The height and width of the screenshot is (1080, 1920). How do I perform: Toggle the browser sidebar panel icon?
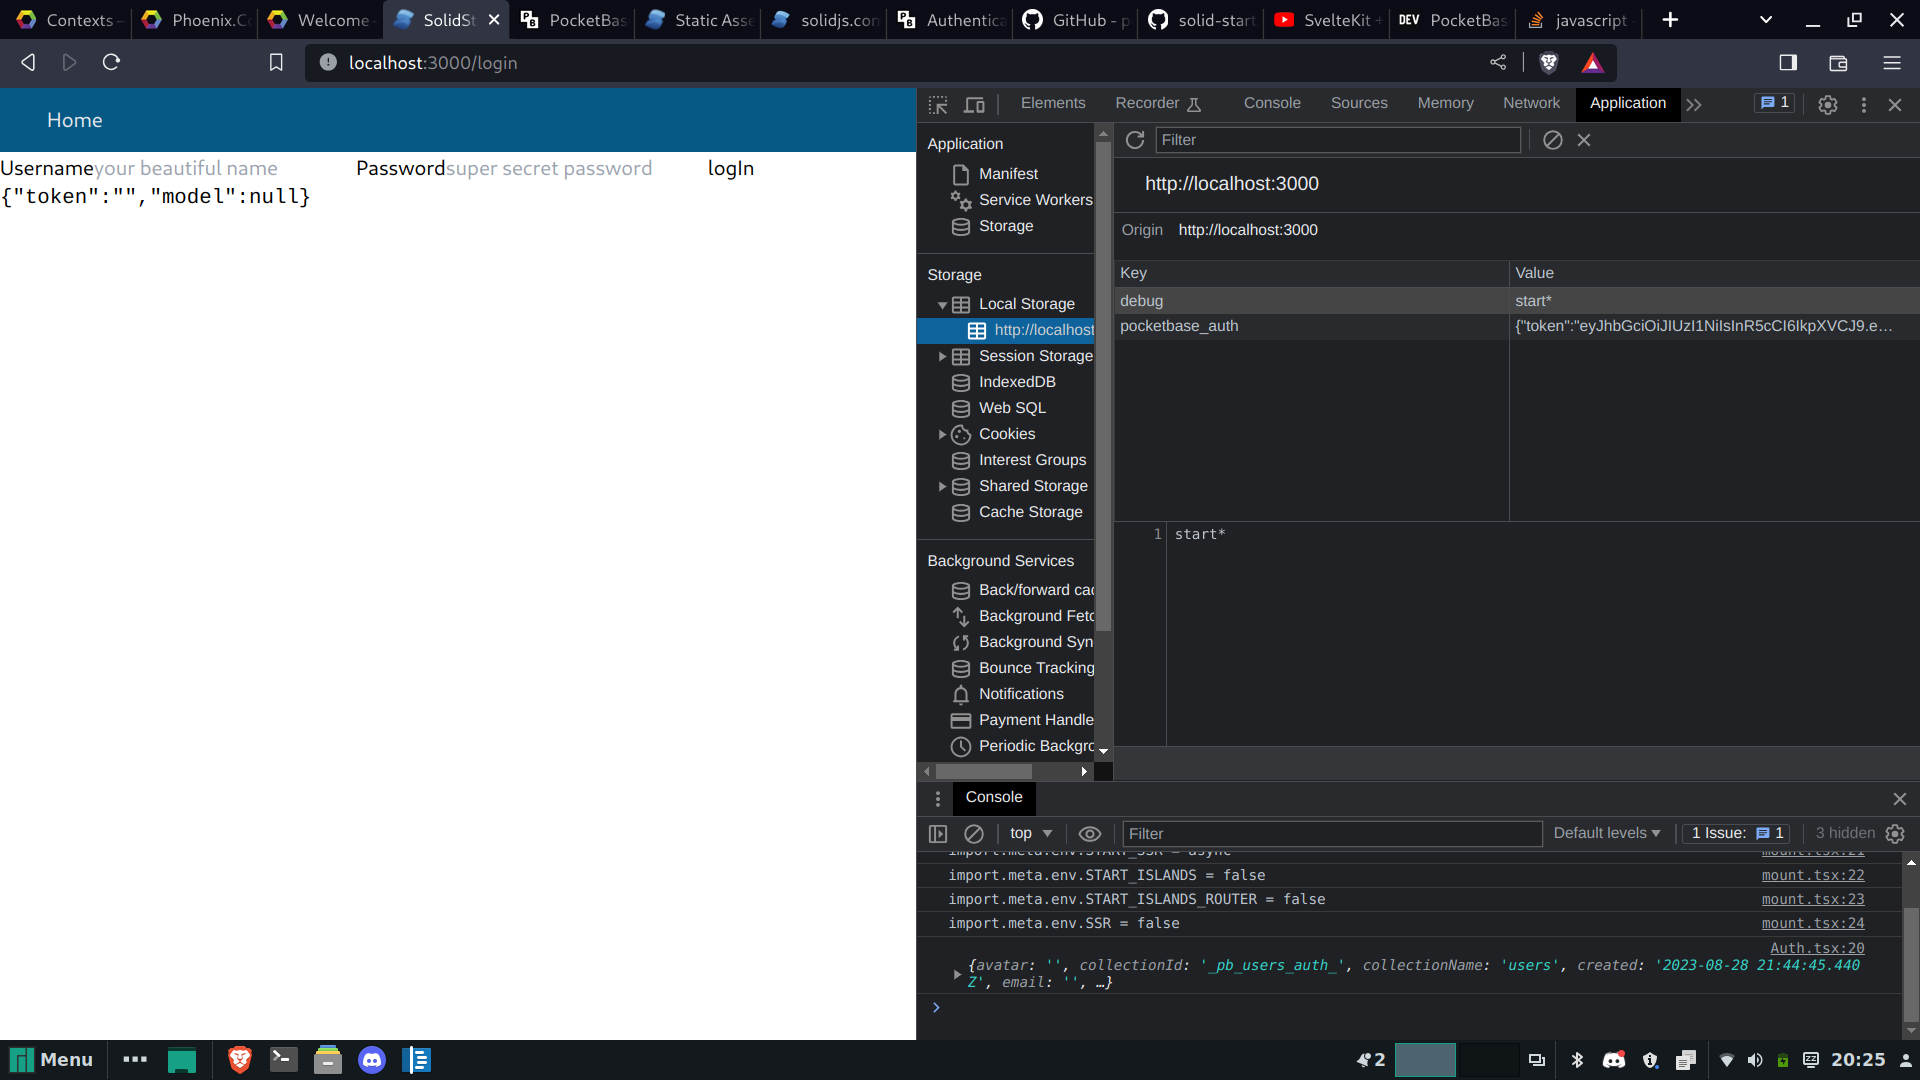tap(1788, 62)
